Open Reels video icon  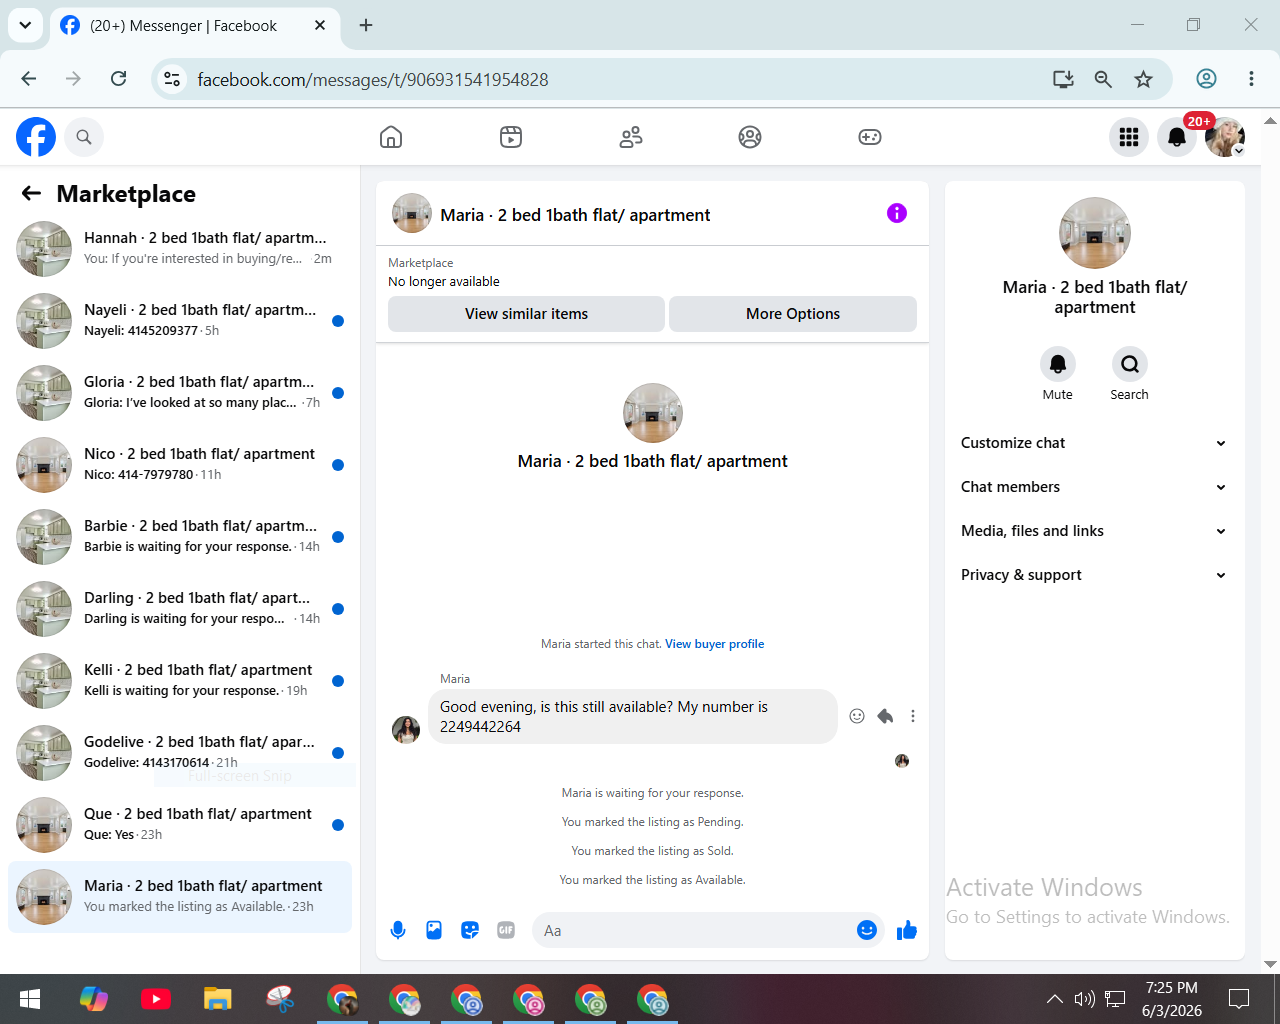[511, 137]
